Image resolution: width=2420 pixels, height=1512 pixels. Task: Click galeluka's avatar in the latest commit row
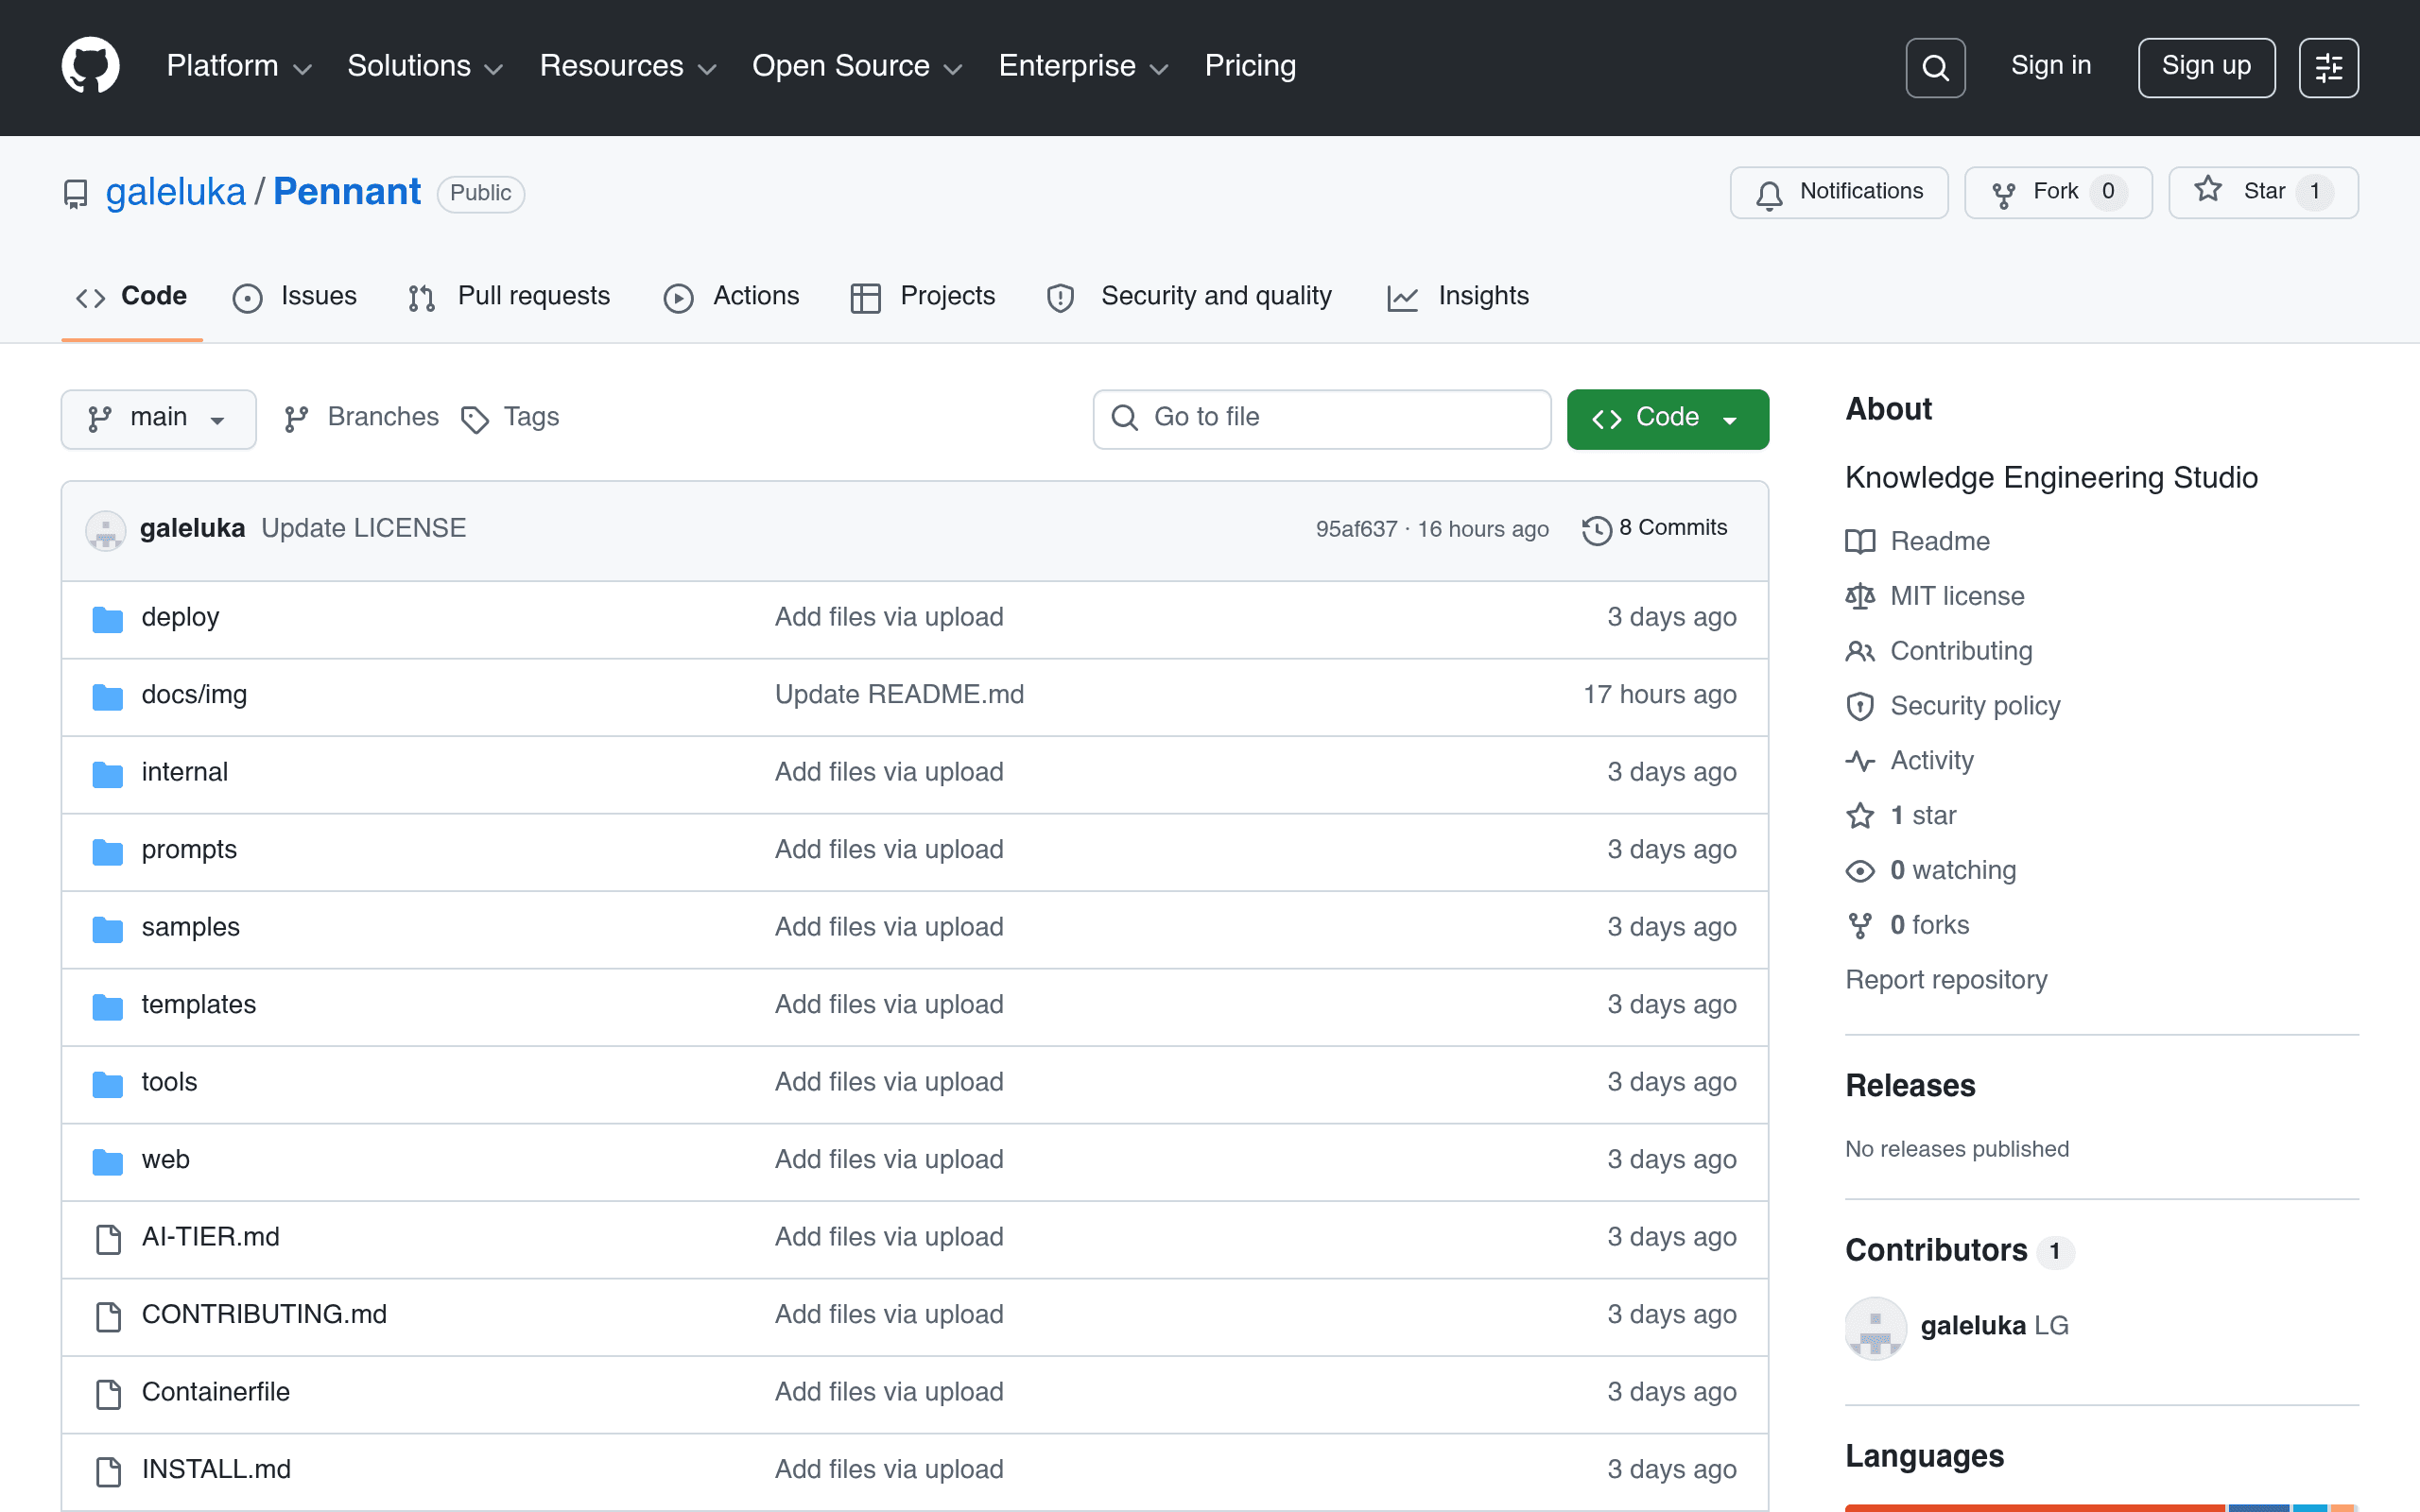click(x=106, y=530)
